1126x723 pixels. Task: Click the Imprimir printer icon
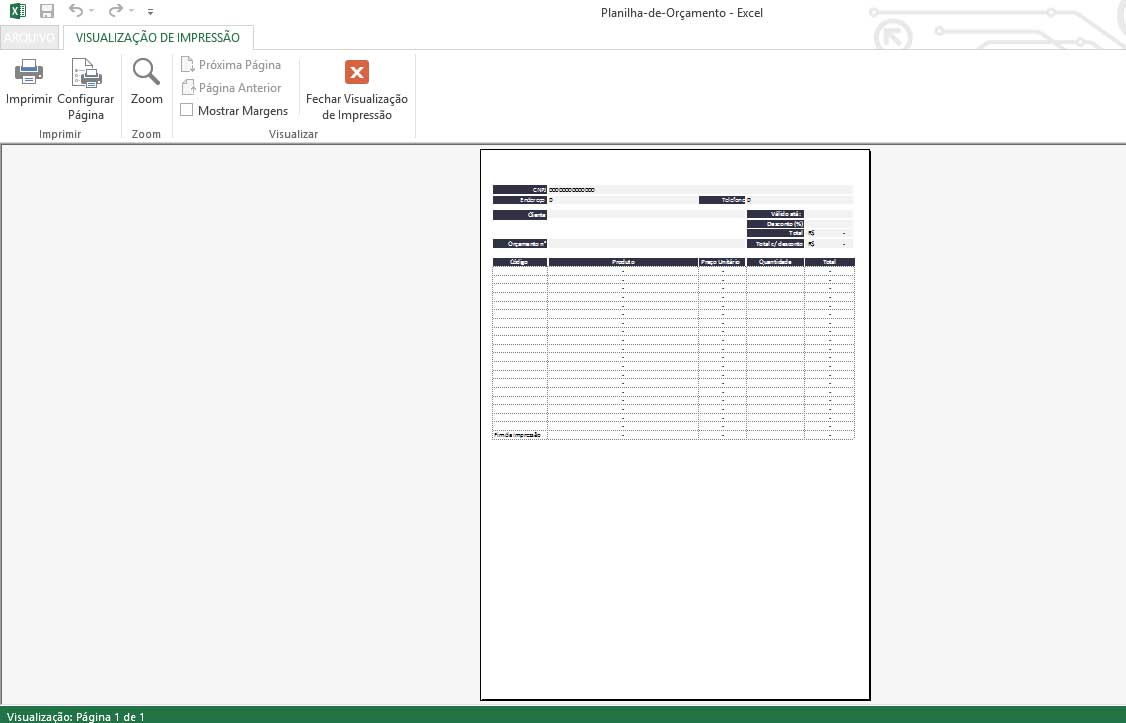28,73
